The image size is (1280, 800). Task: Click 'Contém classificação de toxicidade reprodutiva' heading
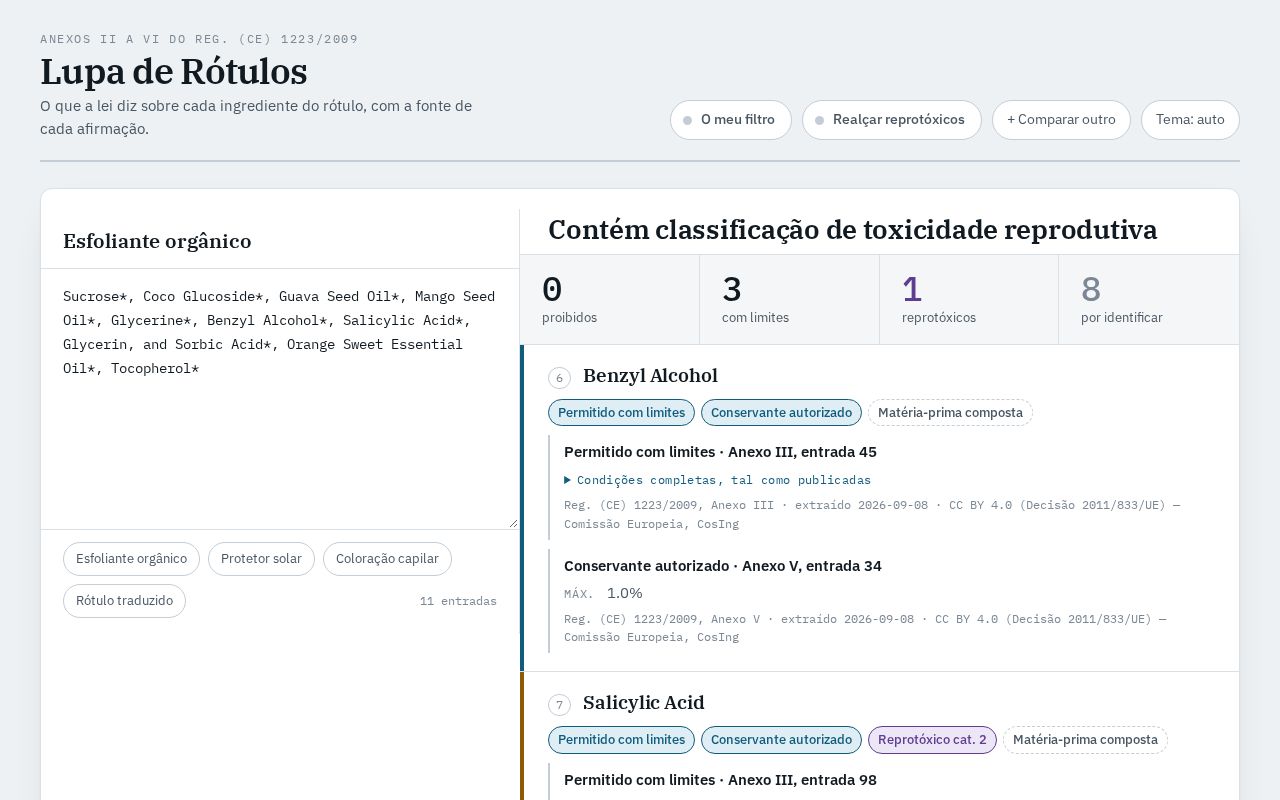pyautogui.click(x=853, y=230)
